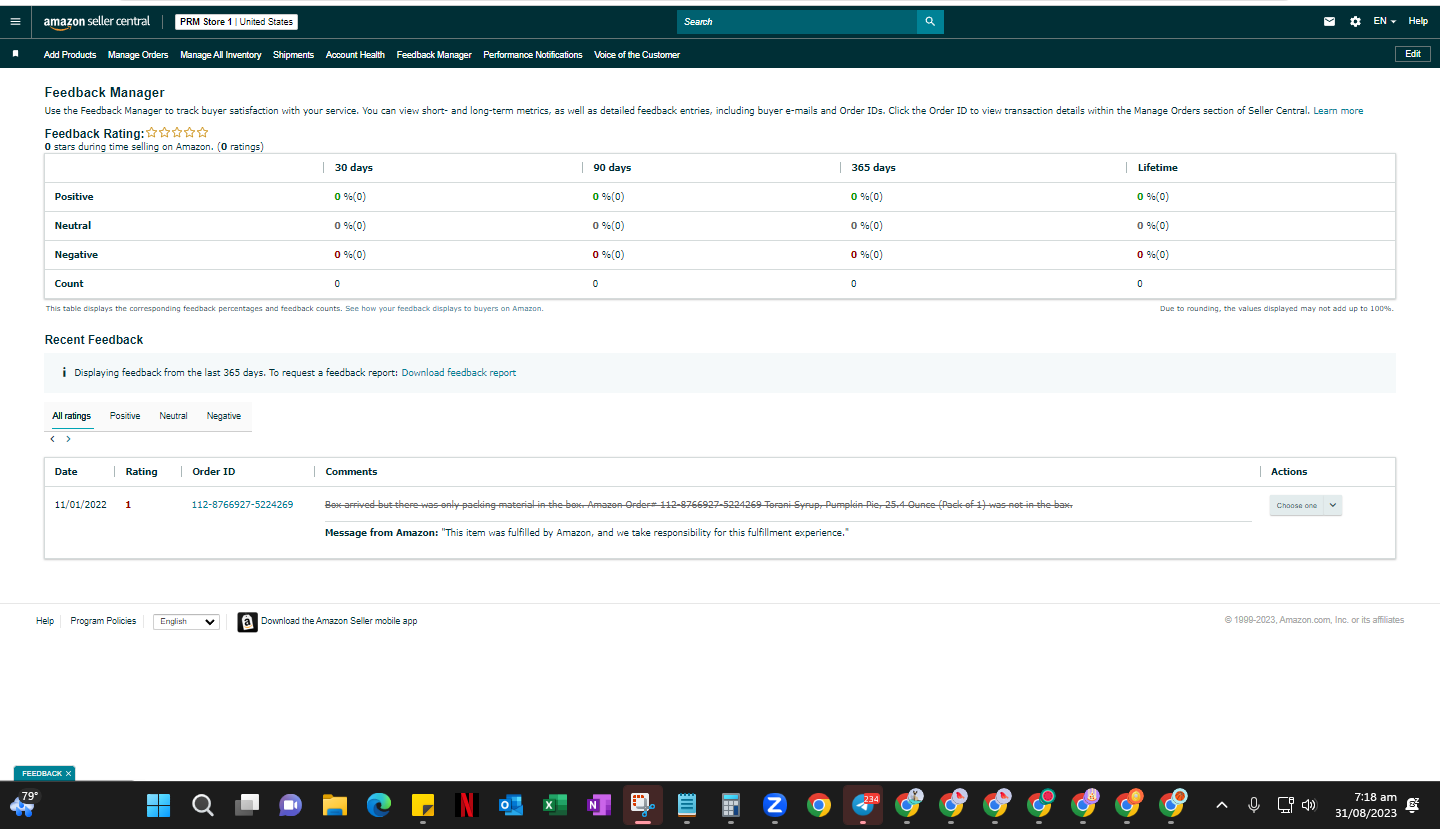Open Voice of the Customer
Image resolution: width=1440 pixels, height=829 pixels.
point(637,55)
